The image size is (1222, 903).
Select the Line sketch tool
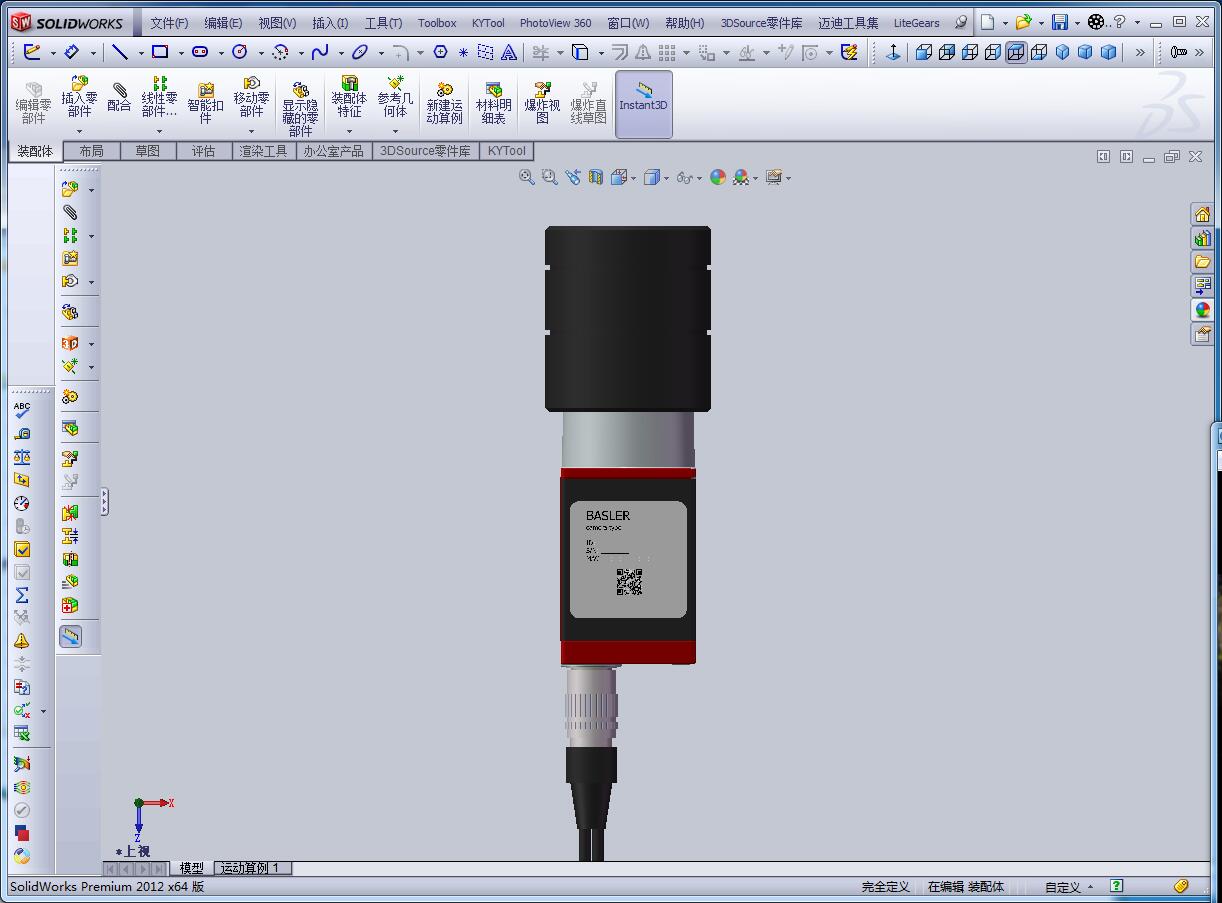click(x=119, y=52)
